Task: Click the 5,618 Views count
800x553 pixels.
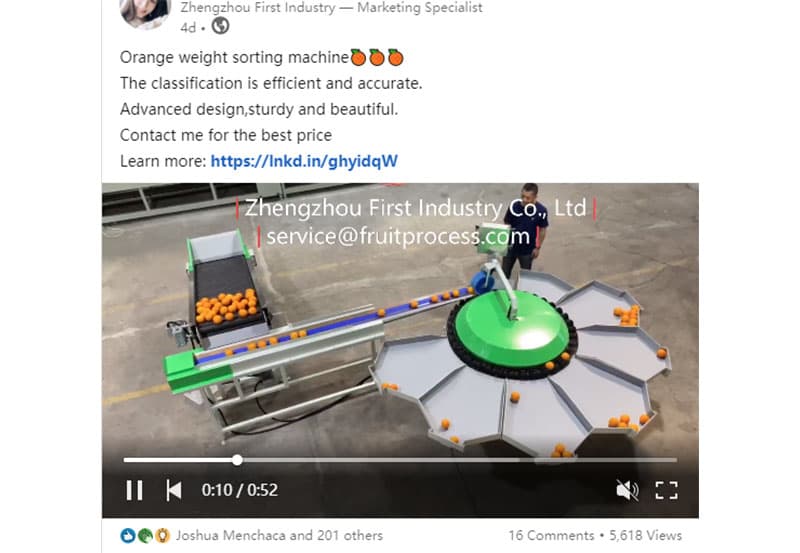Action: [645, 535]
